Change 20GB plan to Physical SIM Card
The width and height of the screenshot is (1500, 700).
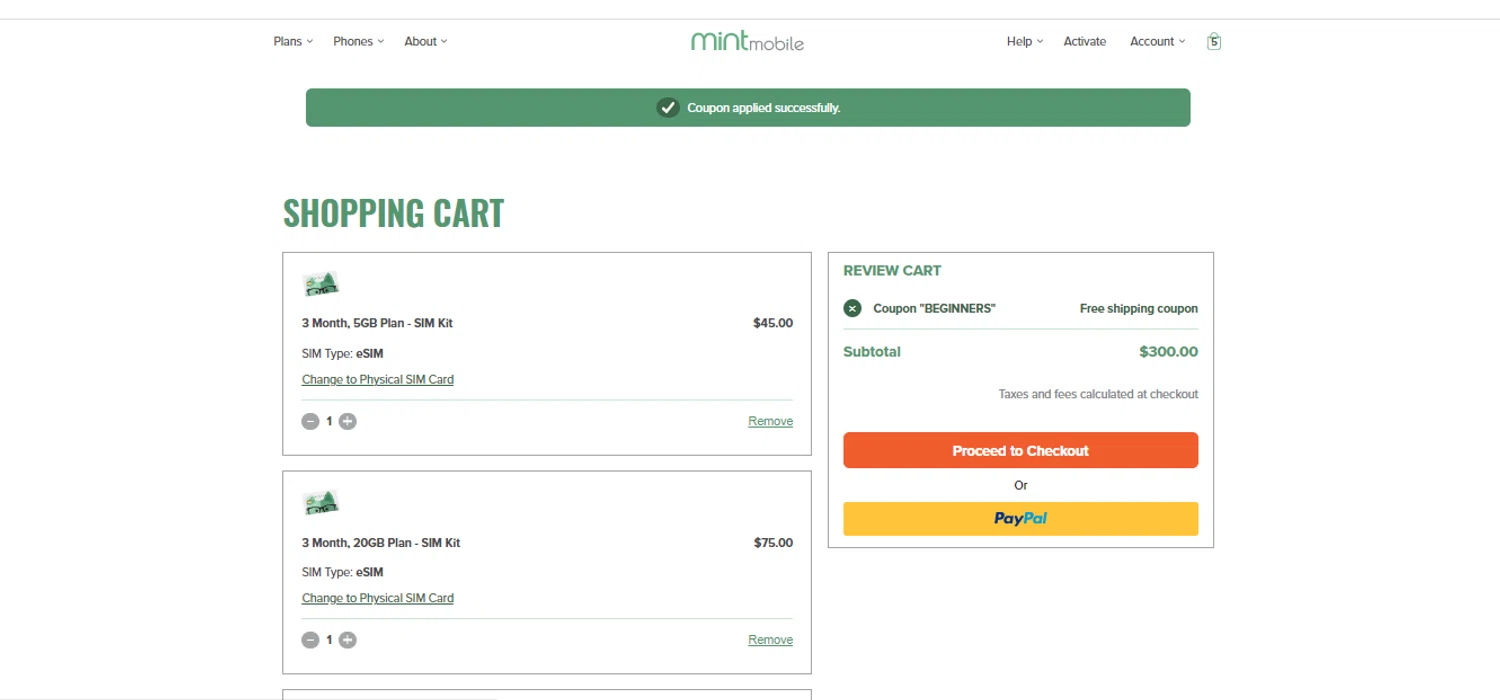coord(378,598)
